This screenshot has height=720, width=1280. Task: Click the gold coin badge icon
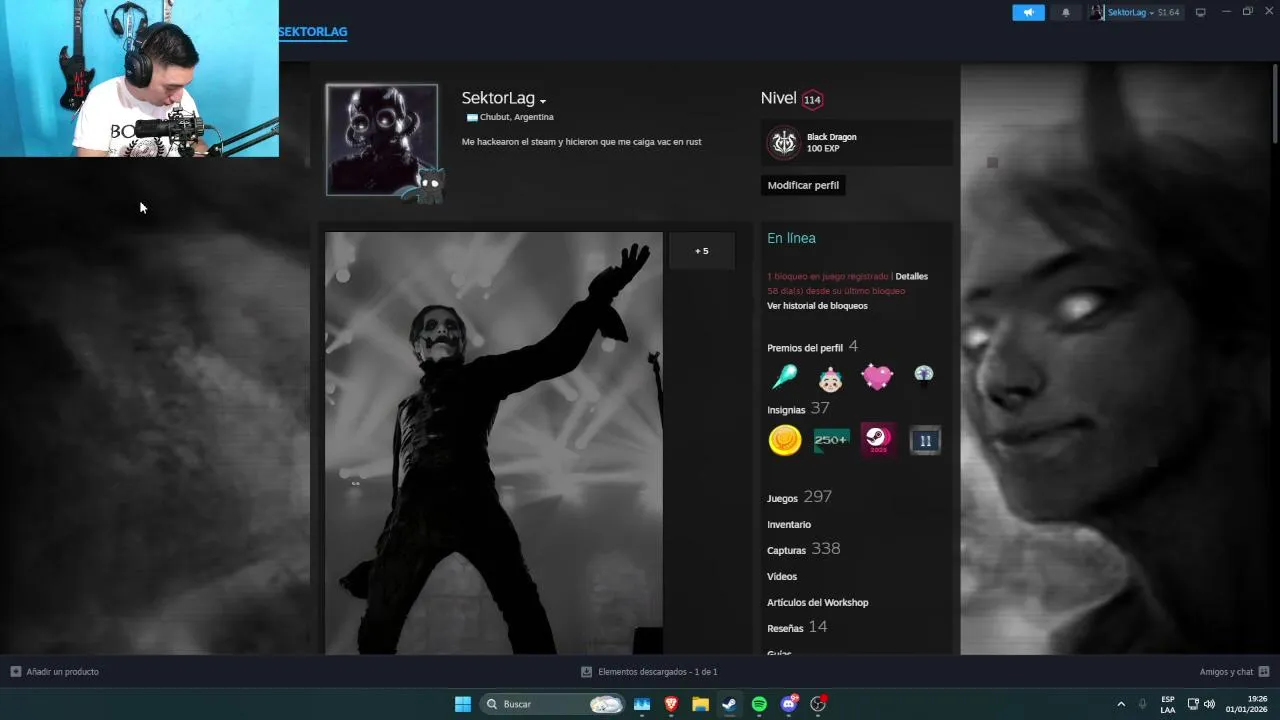(785, 440)
